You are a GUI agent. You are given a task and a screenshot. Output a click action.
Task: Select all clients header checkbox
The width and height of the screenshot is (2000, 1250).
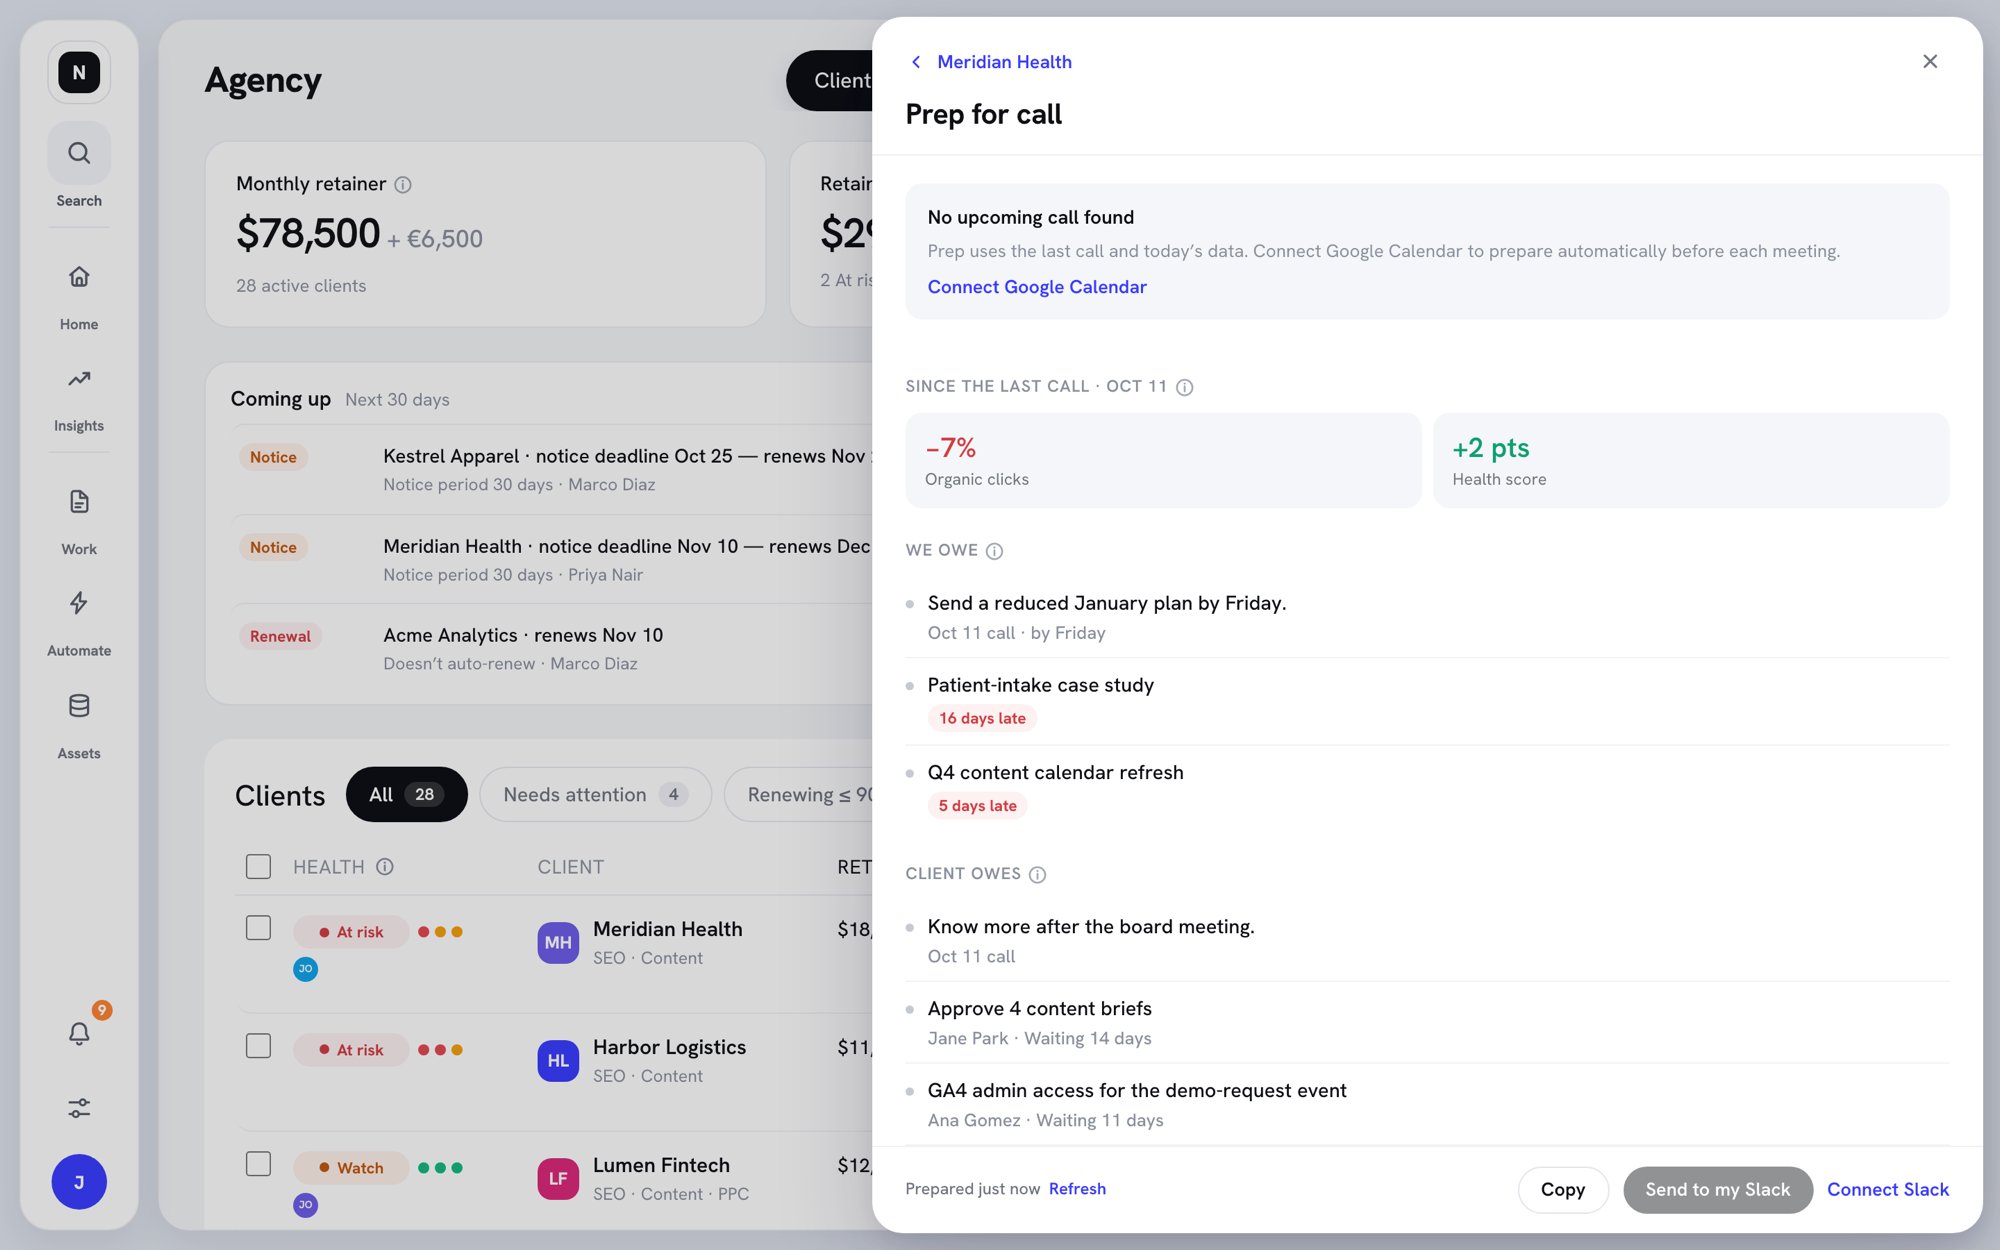click(258, 866)
